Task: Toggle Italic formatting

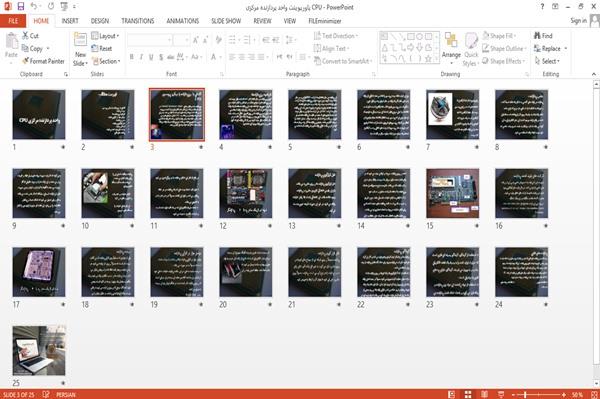Action: click(141, 57)
